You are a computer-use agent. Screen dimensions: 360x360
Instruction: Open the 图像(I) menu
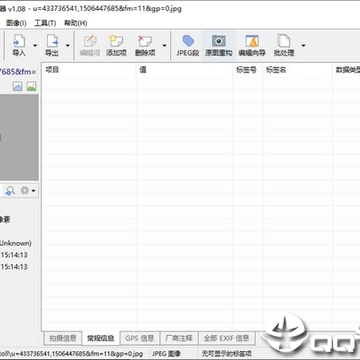tap(16, 23)
